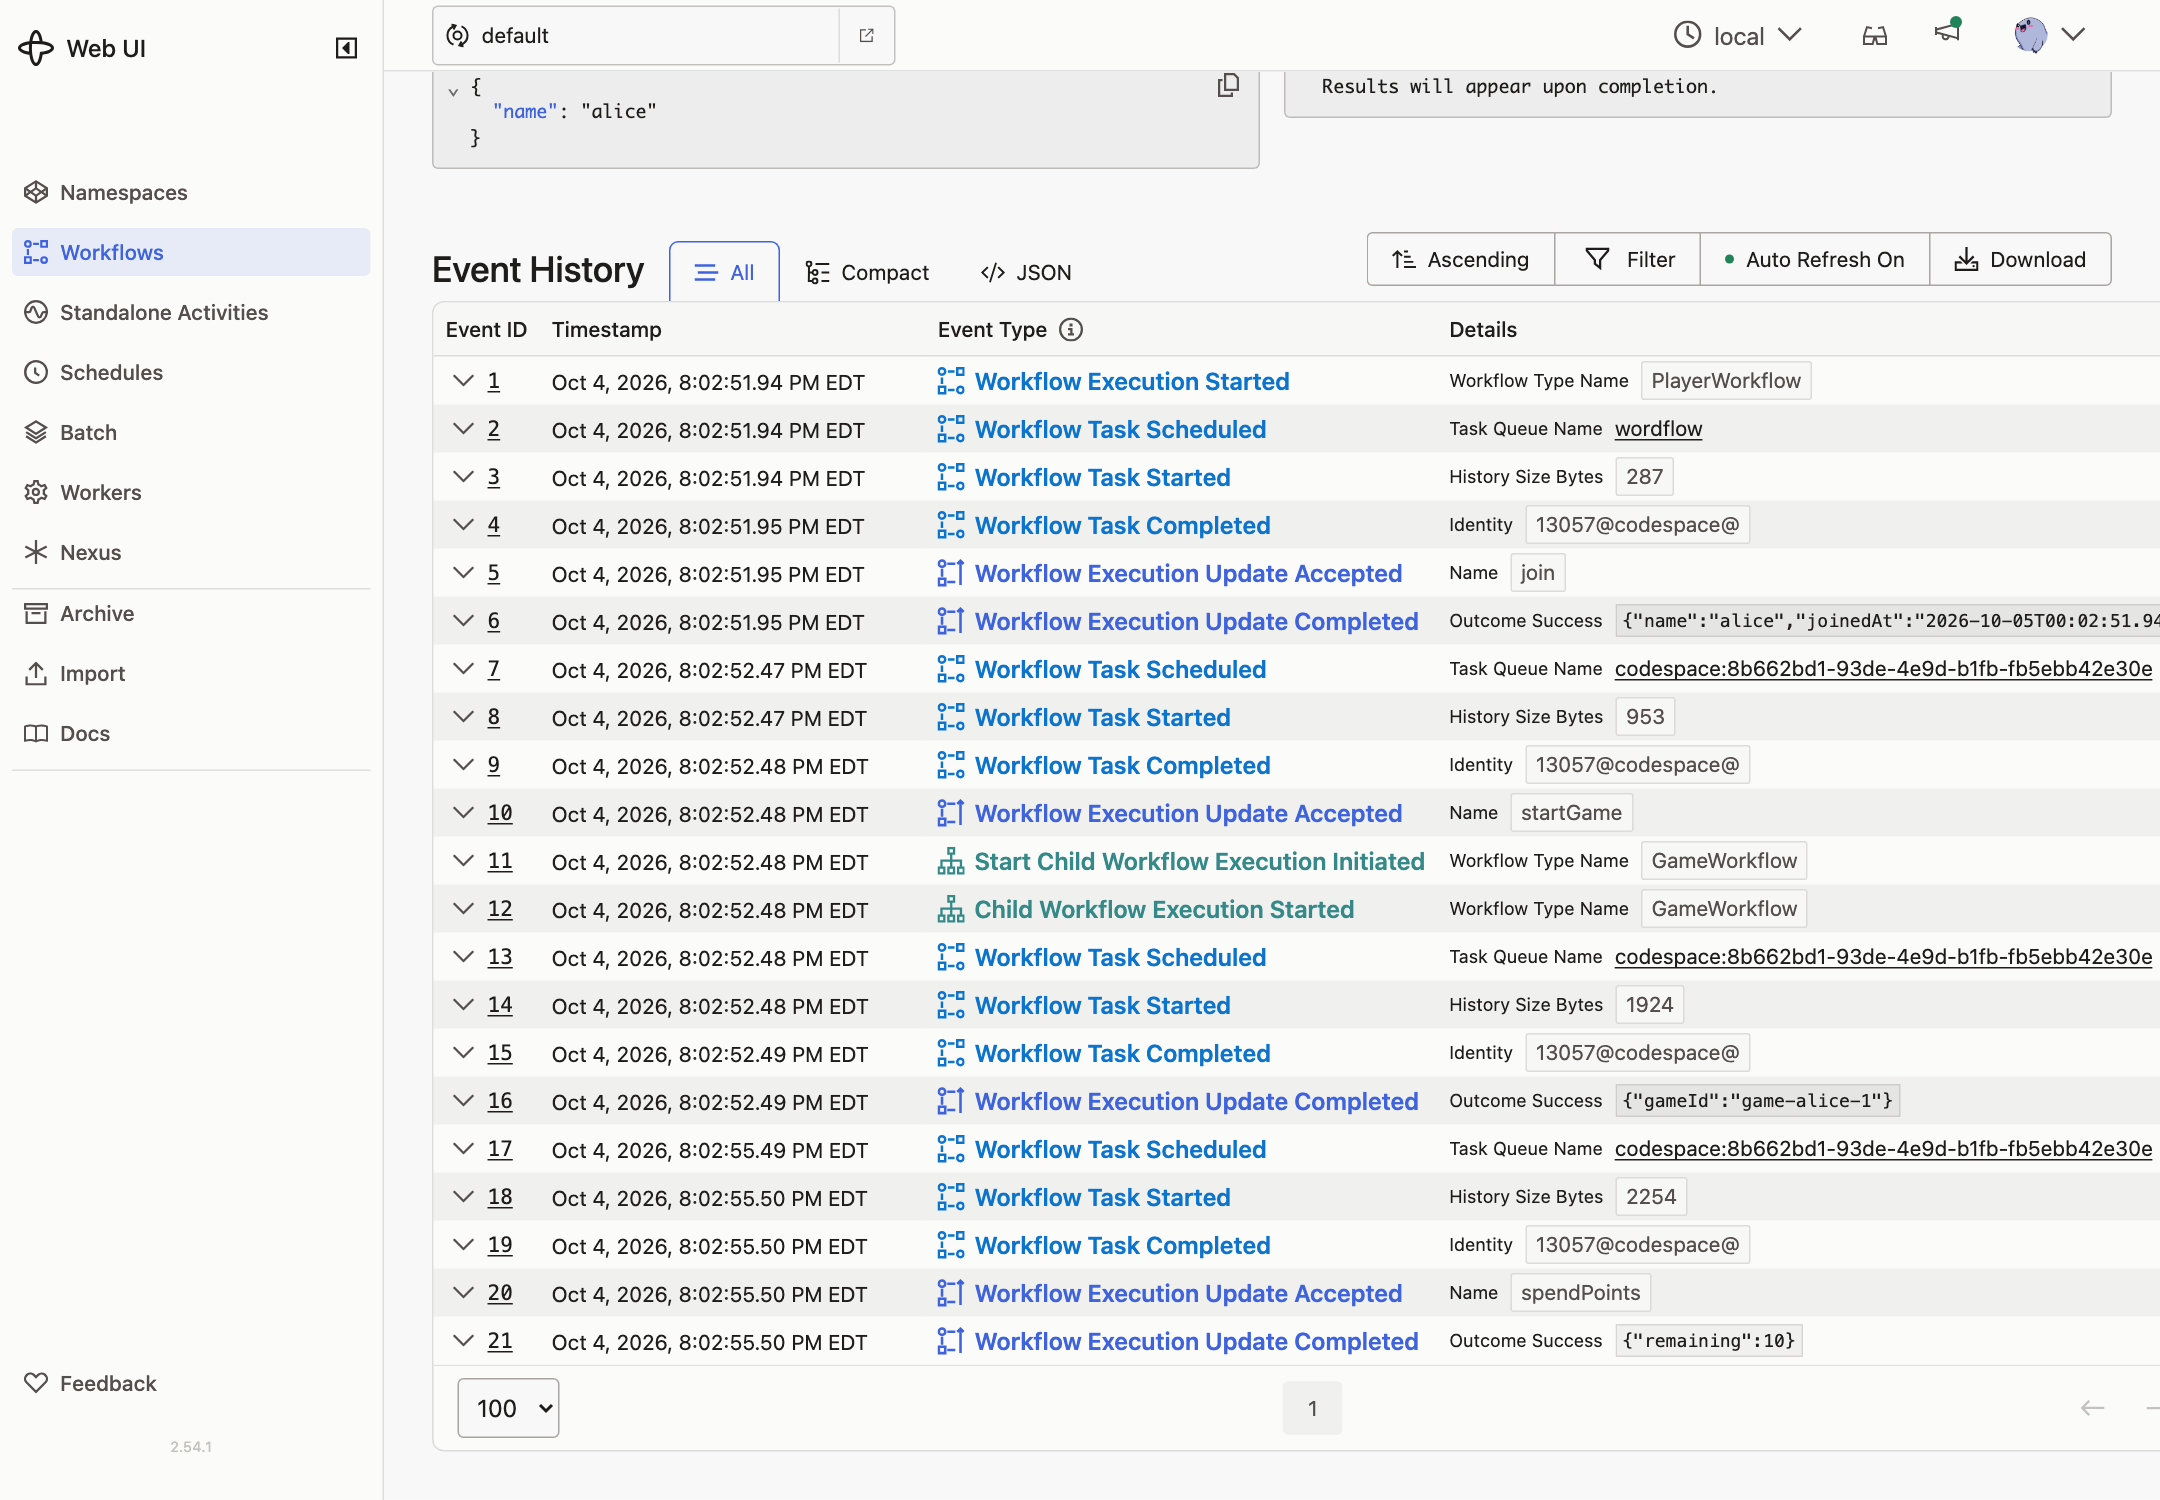Open the rows-per-page 100 dropdown

508,1408
